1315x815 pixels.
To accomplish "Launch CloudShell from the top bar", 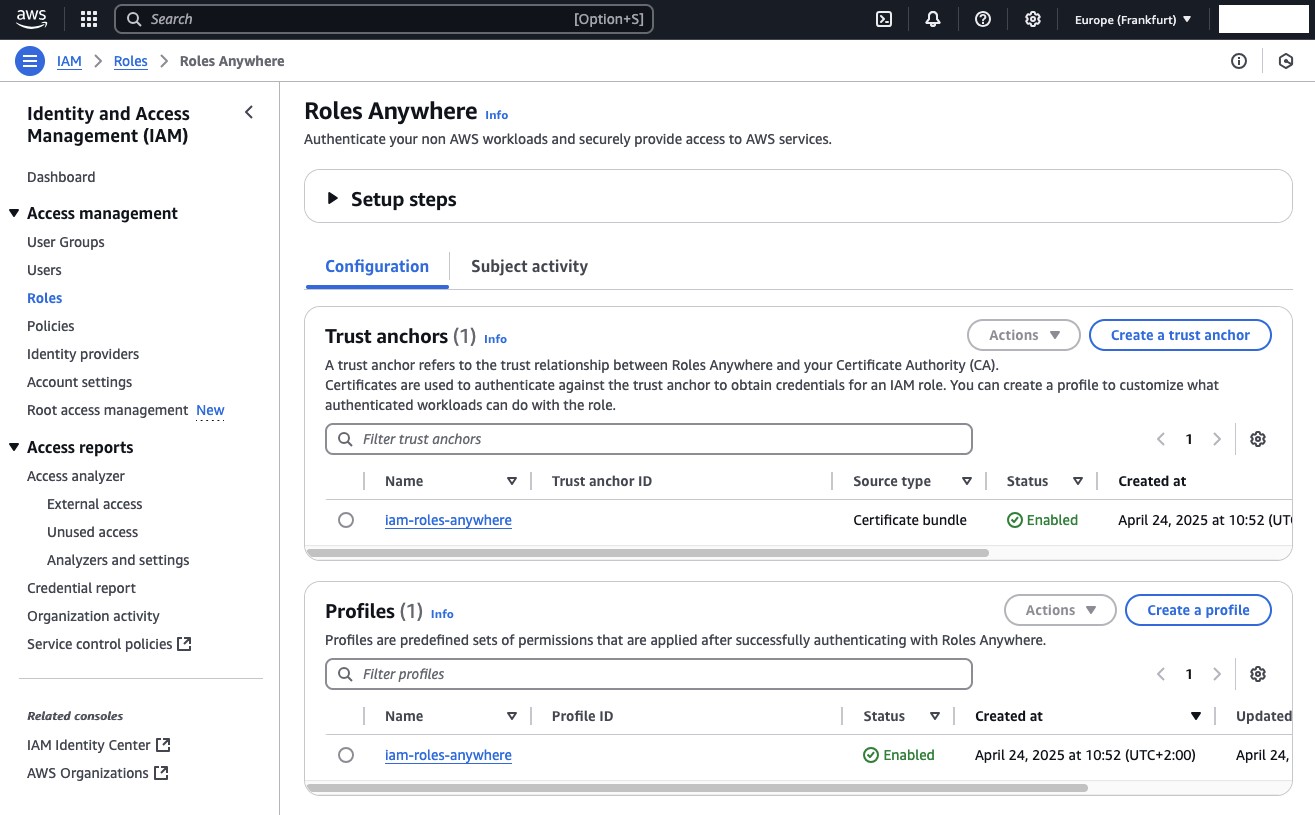I will coord(884,19).
